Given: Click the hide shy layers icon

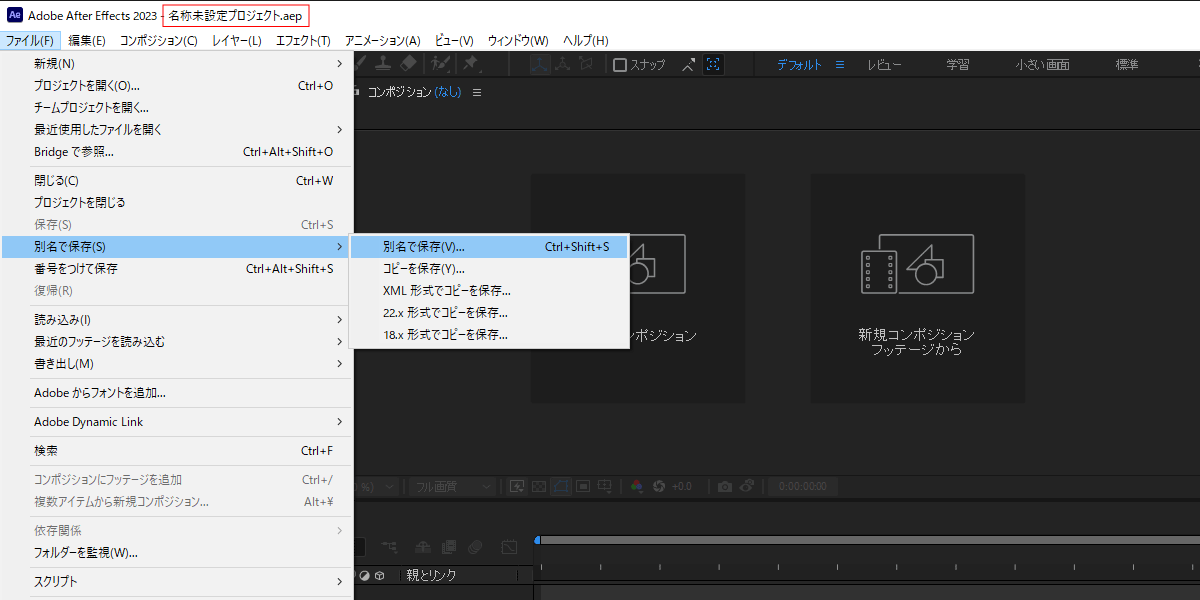Looking at the screenshot, I should click(x=423, y=547).
